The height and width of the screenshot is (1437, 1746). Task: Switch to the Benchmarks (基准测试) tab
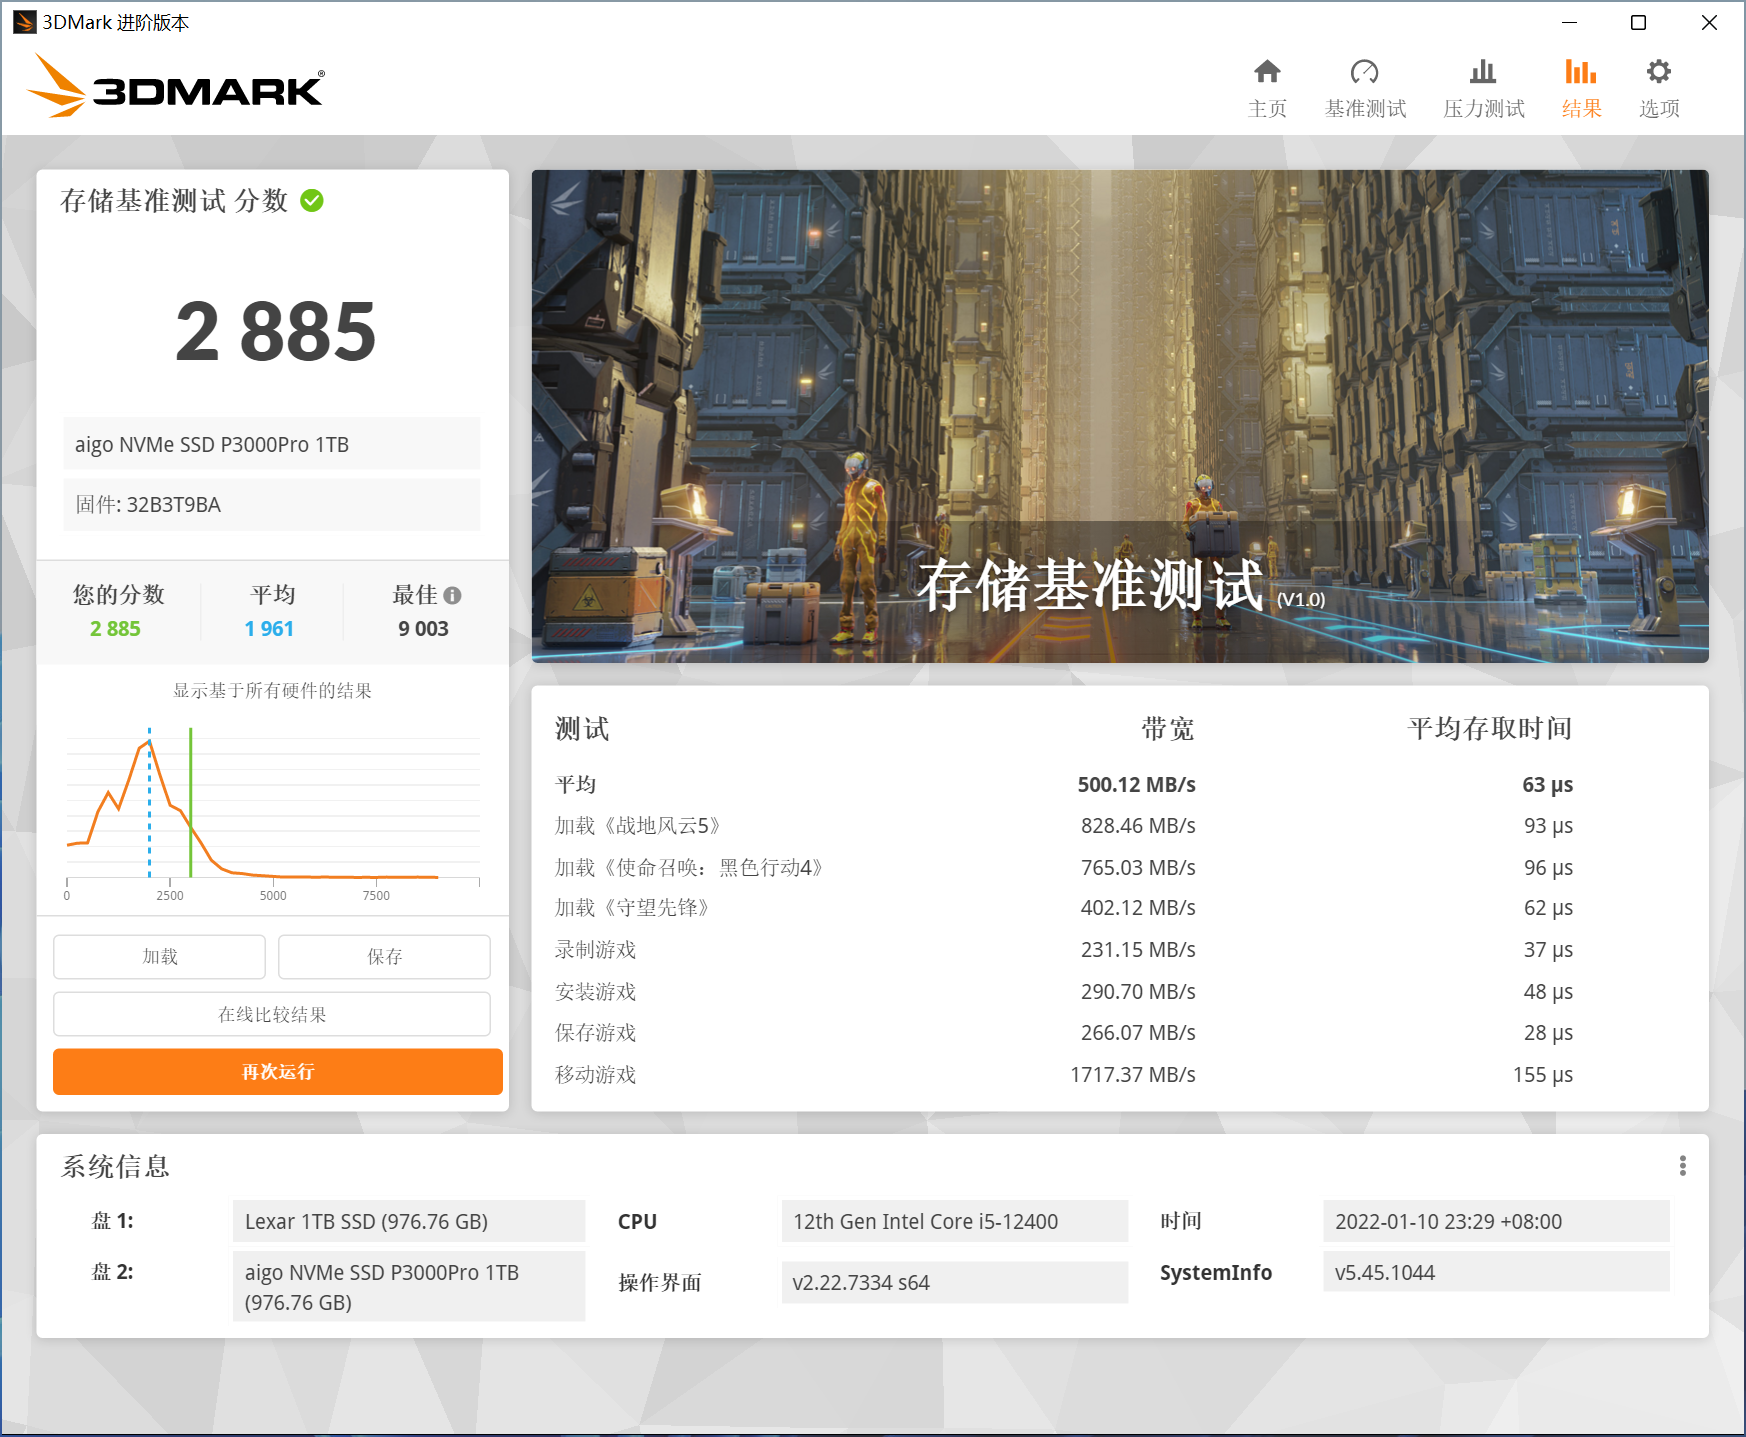1365,89
